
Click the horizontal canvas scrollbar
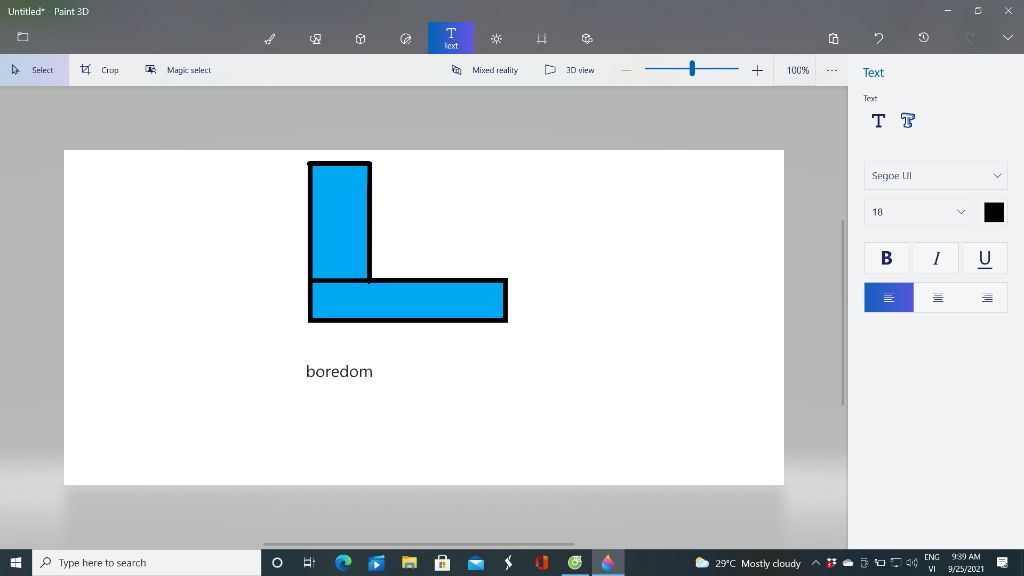(418, 544)
